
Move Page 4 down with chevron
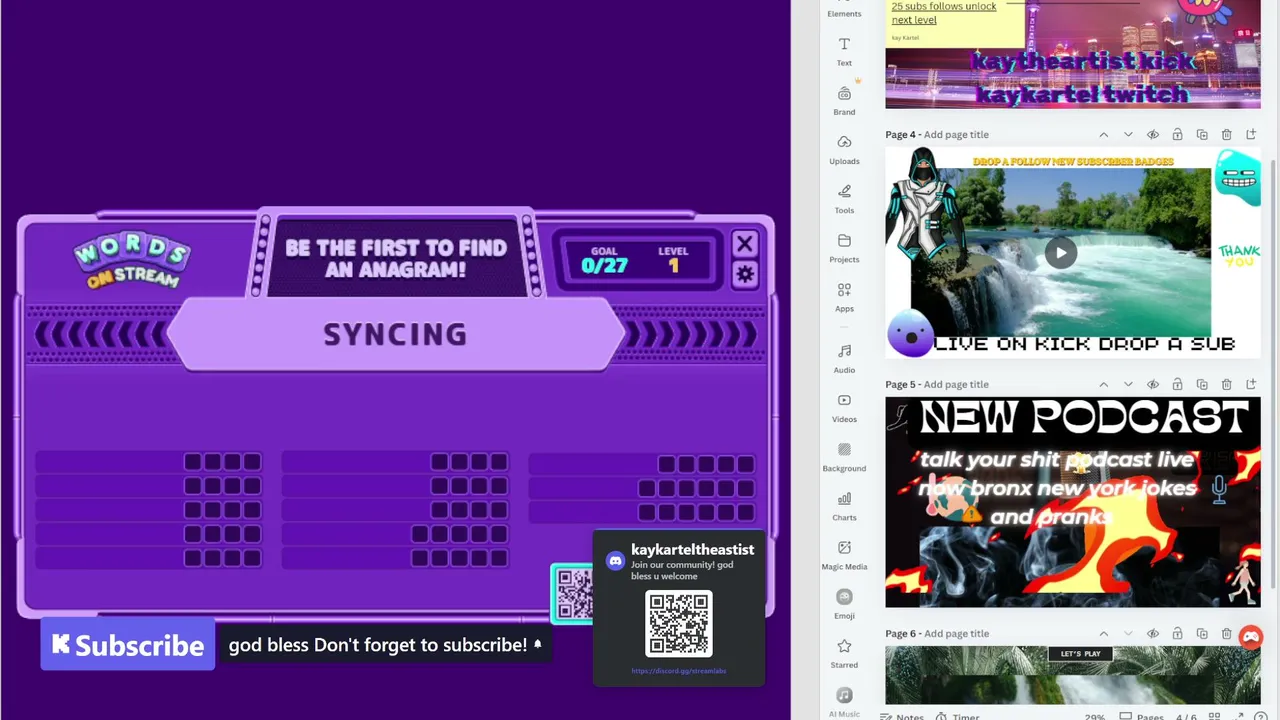point(1128,134)
